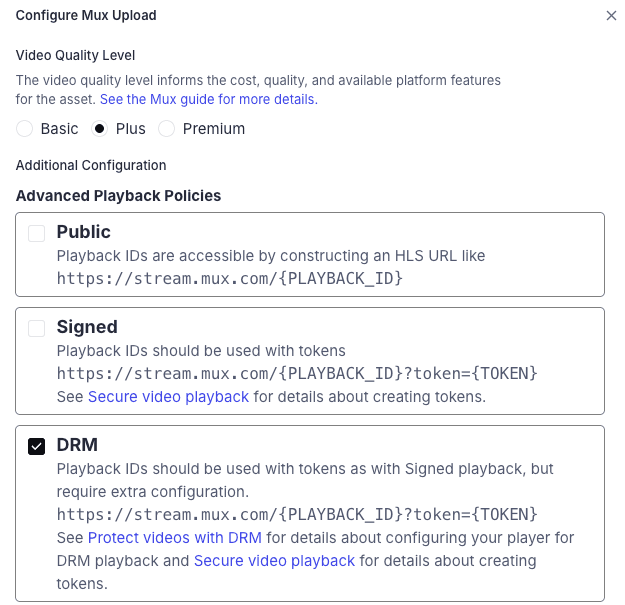The width and height of the screenshot is (625, 605).
Task: Uncheck the DRM playback policy checkbox
Action: coord(37,446)
